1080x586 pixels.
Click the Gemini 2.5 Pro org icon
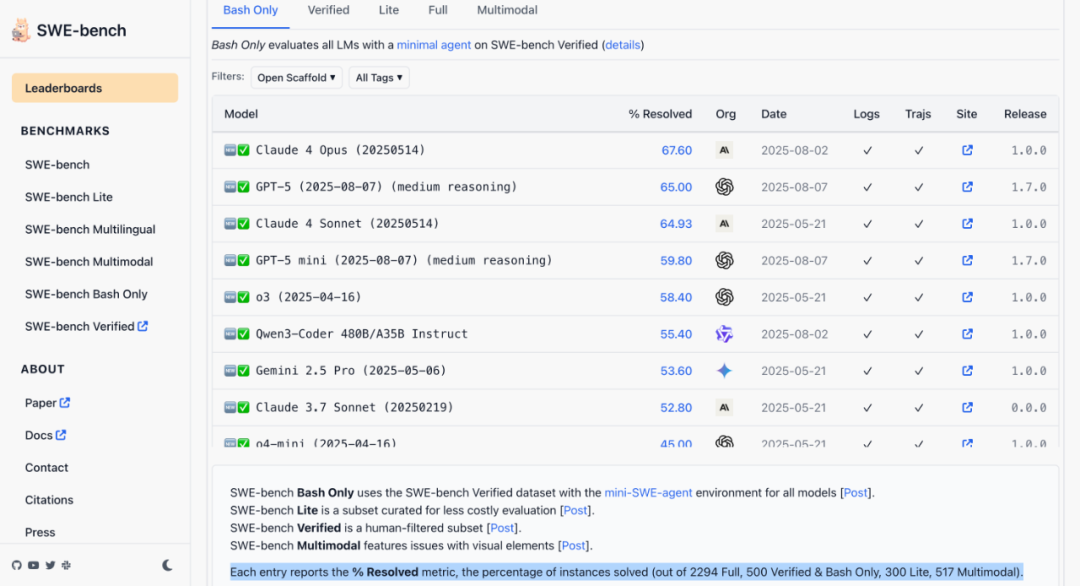point(725,371)
